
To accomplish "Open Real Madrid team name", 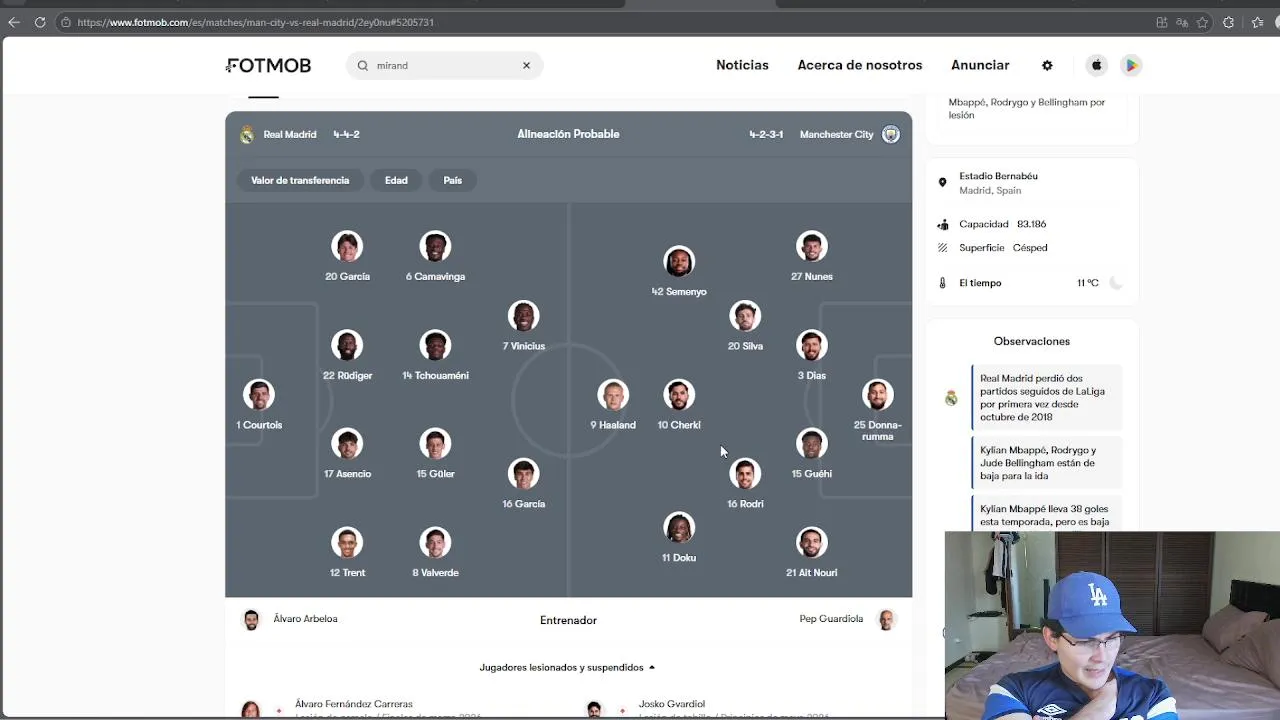I will [x=290, y=134].
